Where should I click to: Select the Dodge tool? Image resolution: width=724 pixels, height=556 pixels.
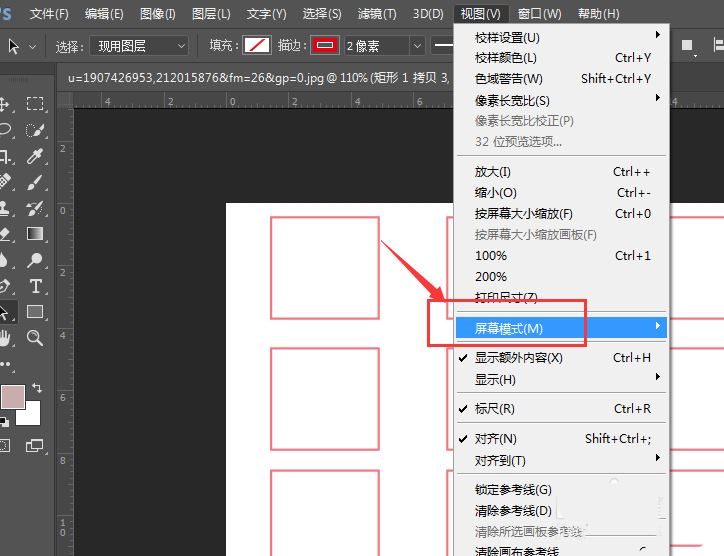tap(35, 260)
